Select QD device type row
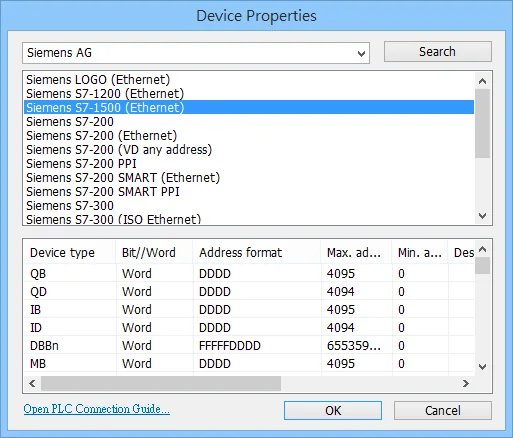 click(x=249, y=292)
